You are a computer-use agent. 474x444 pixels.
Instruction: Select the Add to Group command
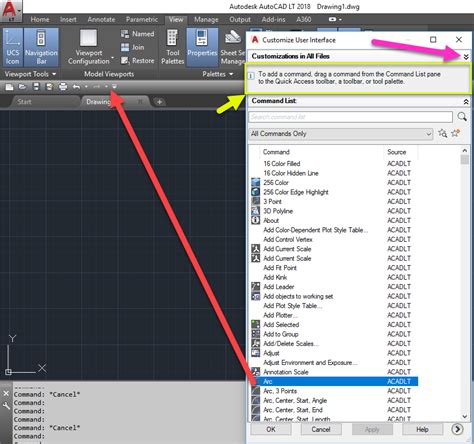pos(334,334)
